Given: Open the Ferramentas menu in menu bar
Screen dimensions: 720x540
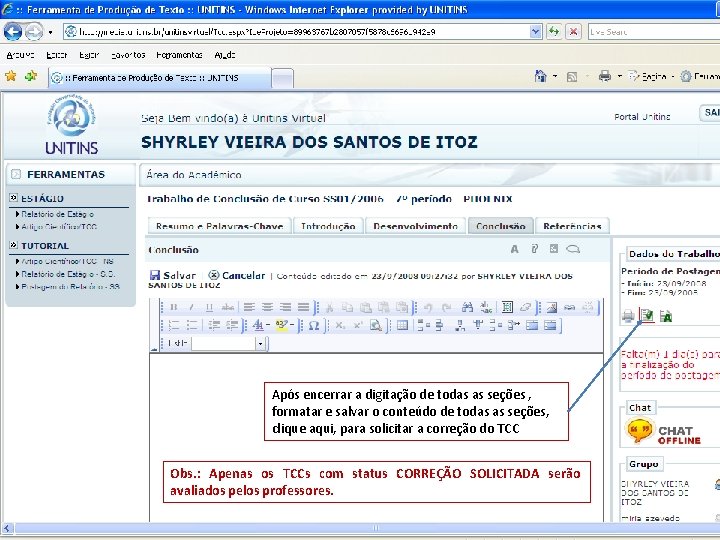Looking at the screenshot, I should [179, 55].
